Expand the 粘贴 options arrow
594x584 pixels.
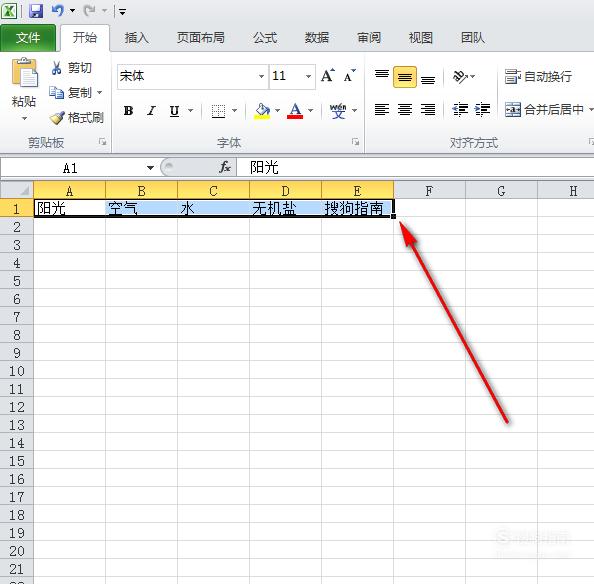(24, 119)
